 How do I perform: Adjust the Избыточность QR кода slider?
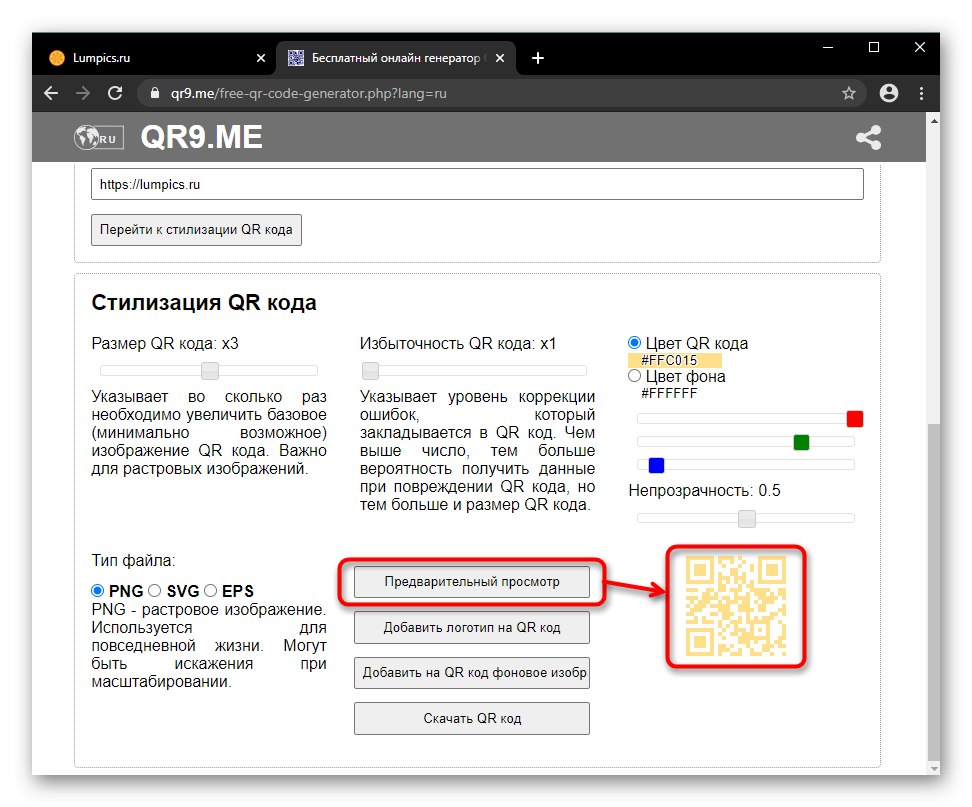370,371
